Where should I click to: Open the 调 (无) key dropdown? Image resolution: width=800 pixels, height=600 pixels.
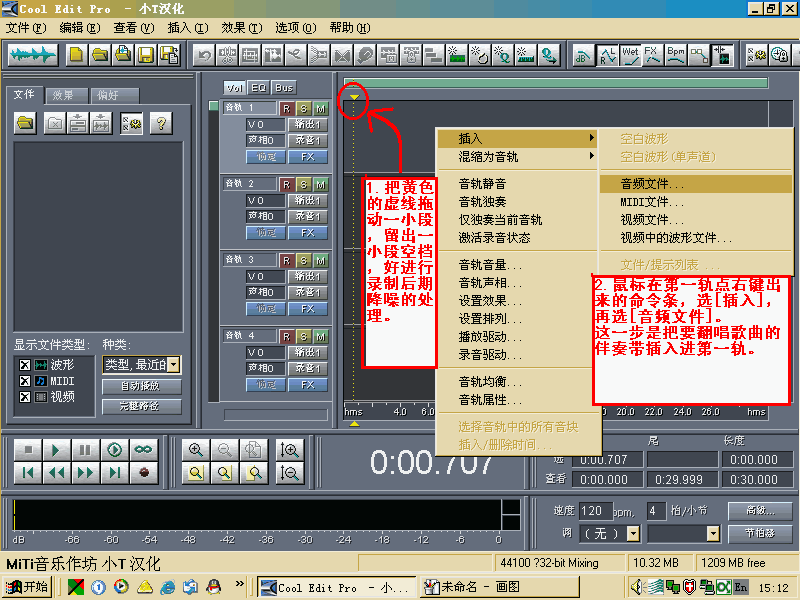[x=633, y=534]
